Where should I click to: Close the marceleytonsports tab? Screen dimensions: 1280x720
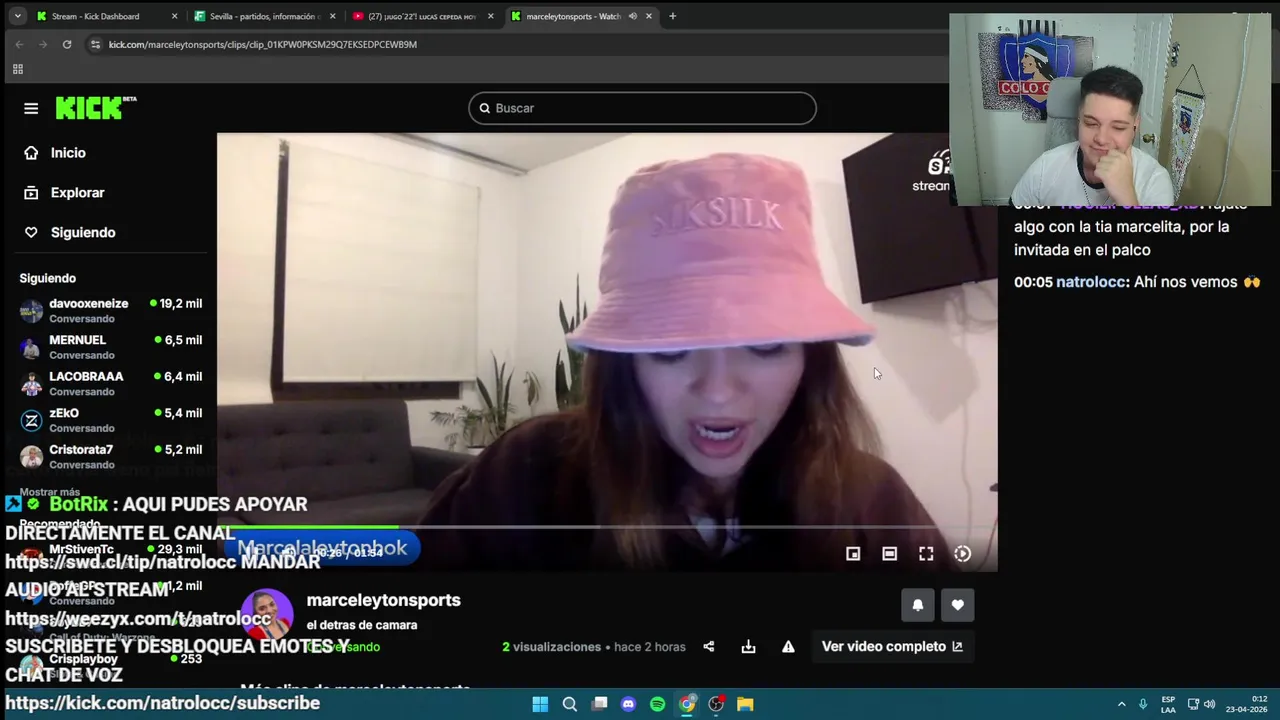tap(649, 16)
